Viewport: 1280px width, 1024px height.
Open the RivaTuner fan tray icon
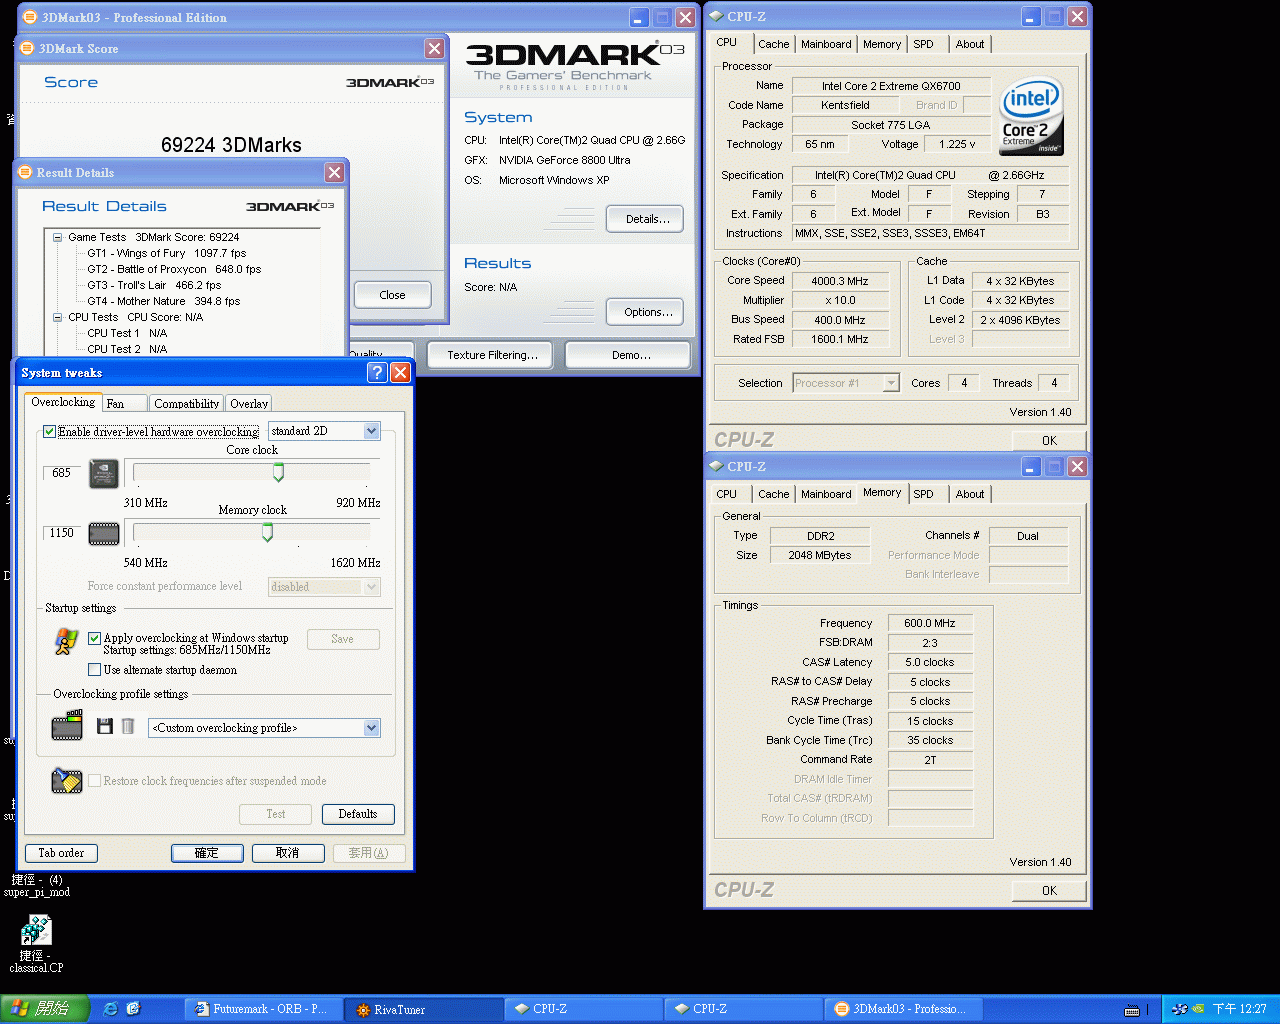[x=1179, y=1009]
